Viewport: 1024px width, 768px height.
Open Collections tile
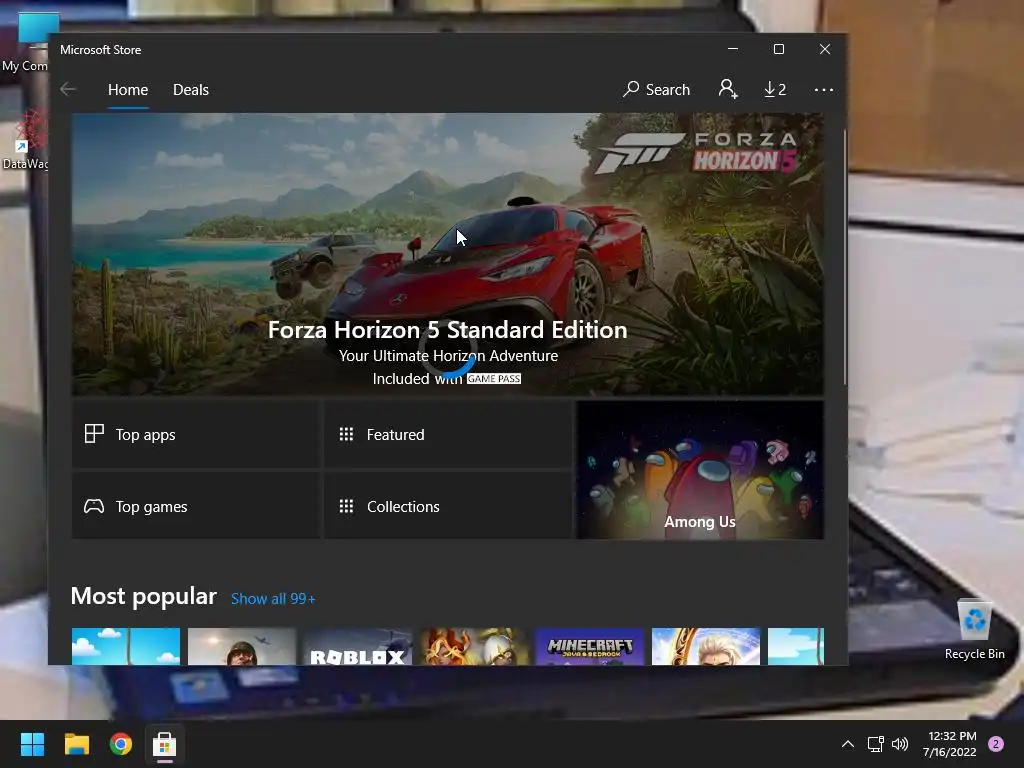click(448, 506)
